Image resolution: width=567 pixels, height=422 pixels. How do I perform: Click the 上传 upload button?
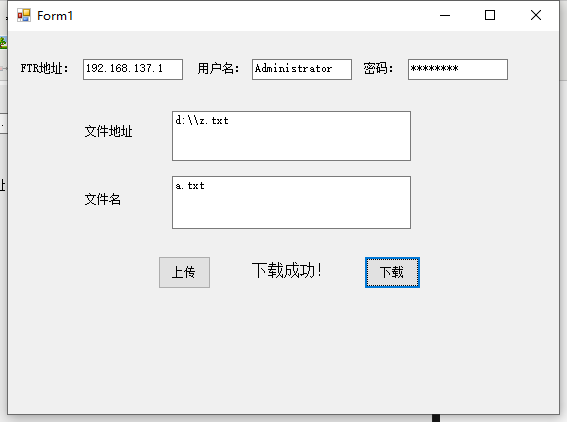click(184, 273)
